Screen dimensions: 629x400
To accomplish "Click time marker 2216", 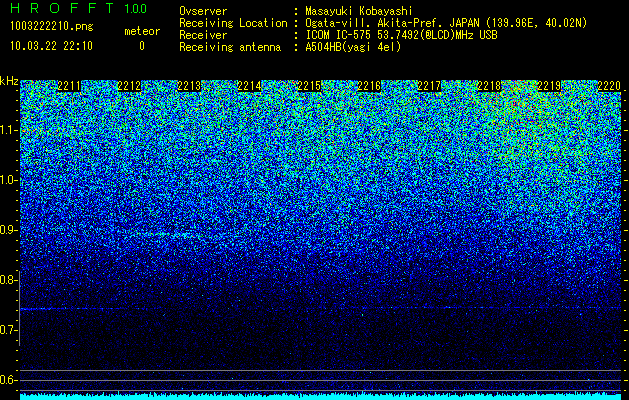I will point(369,86).
